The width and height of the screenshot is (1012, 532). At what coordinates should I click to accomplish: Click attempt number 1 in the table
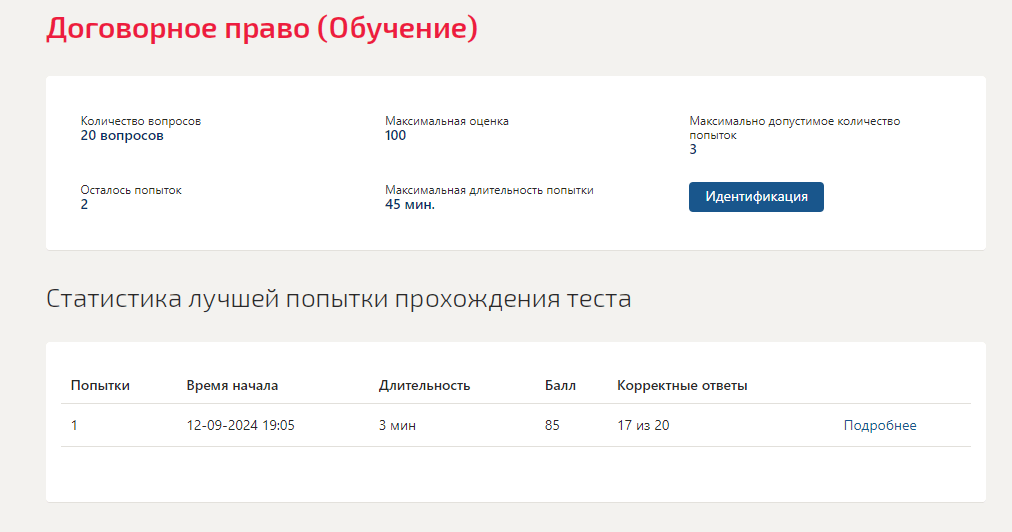(74, 425)
